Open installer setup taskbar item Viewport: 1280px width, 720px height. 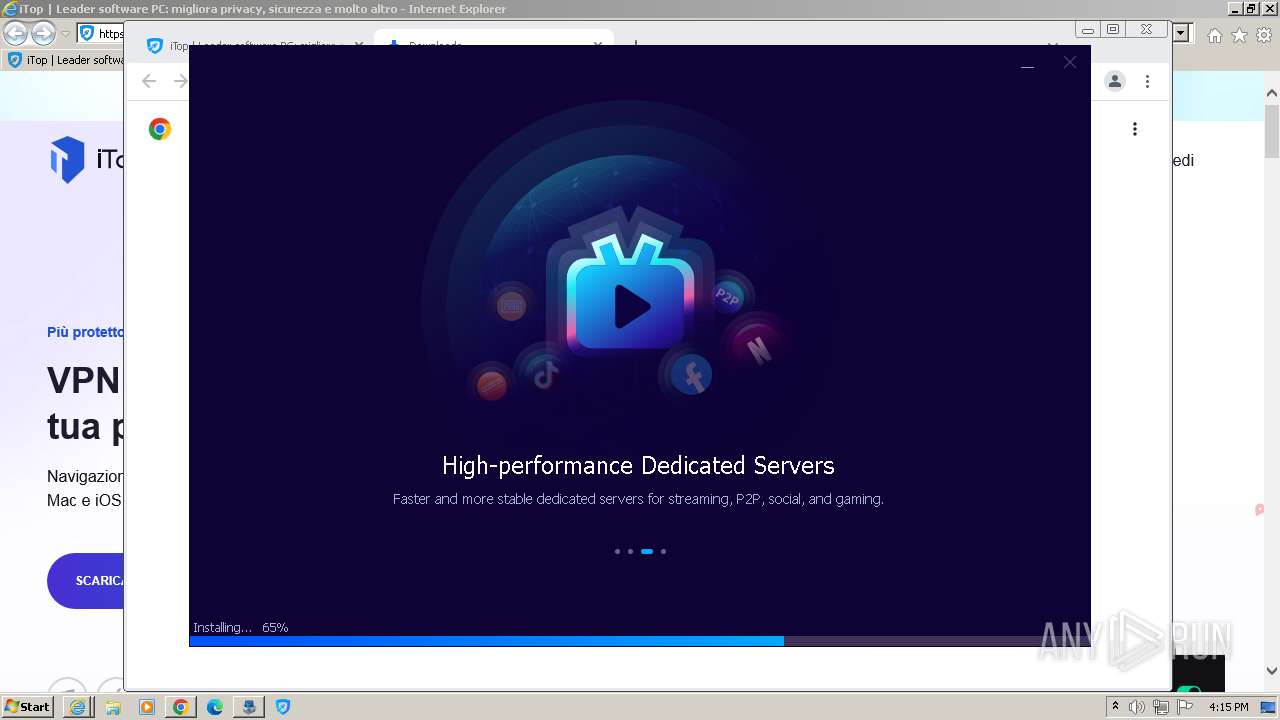[248, 707]
